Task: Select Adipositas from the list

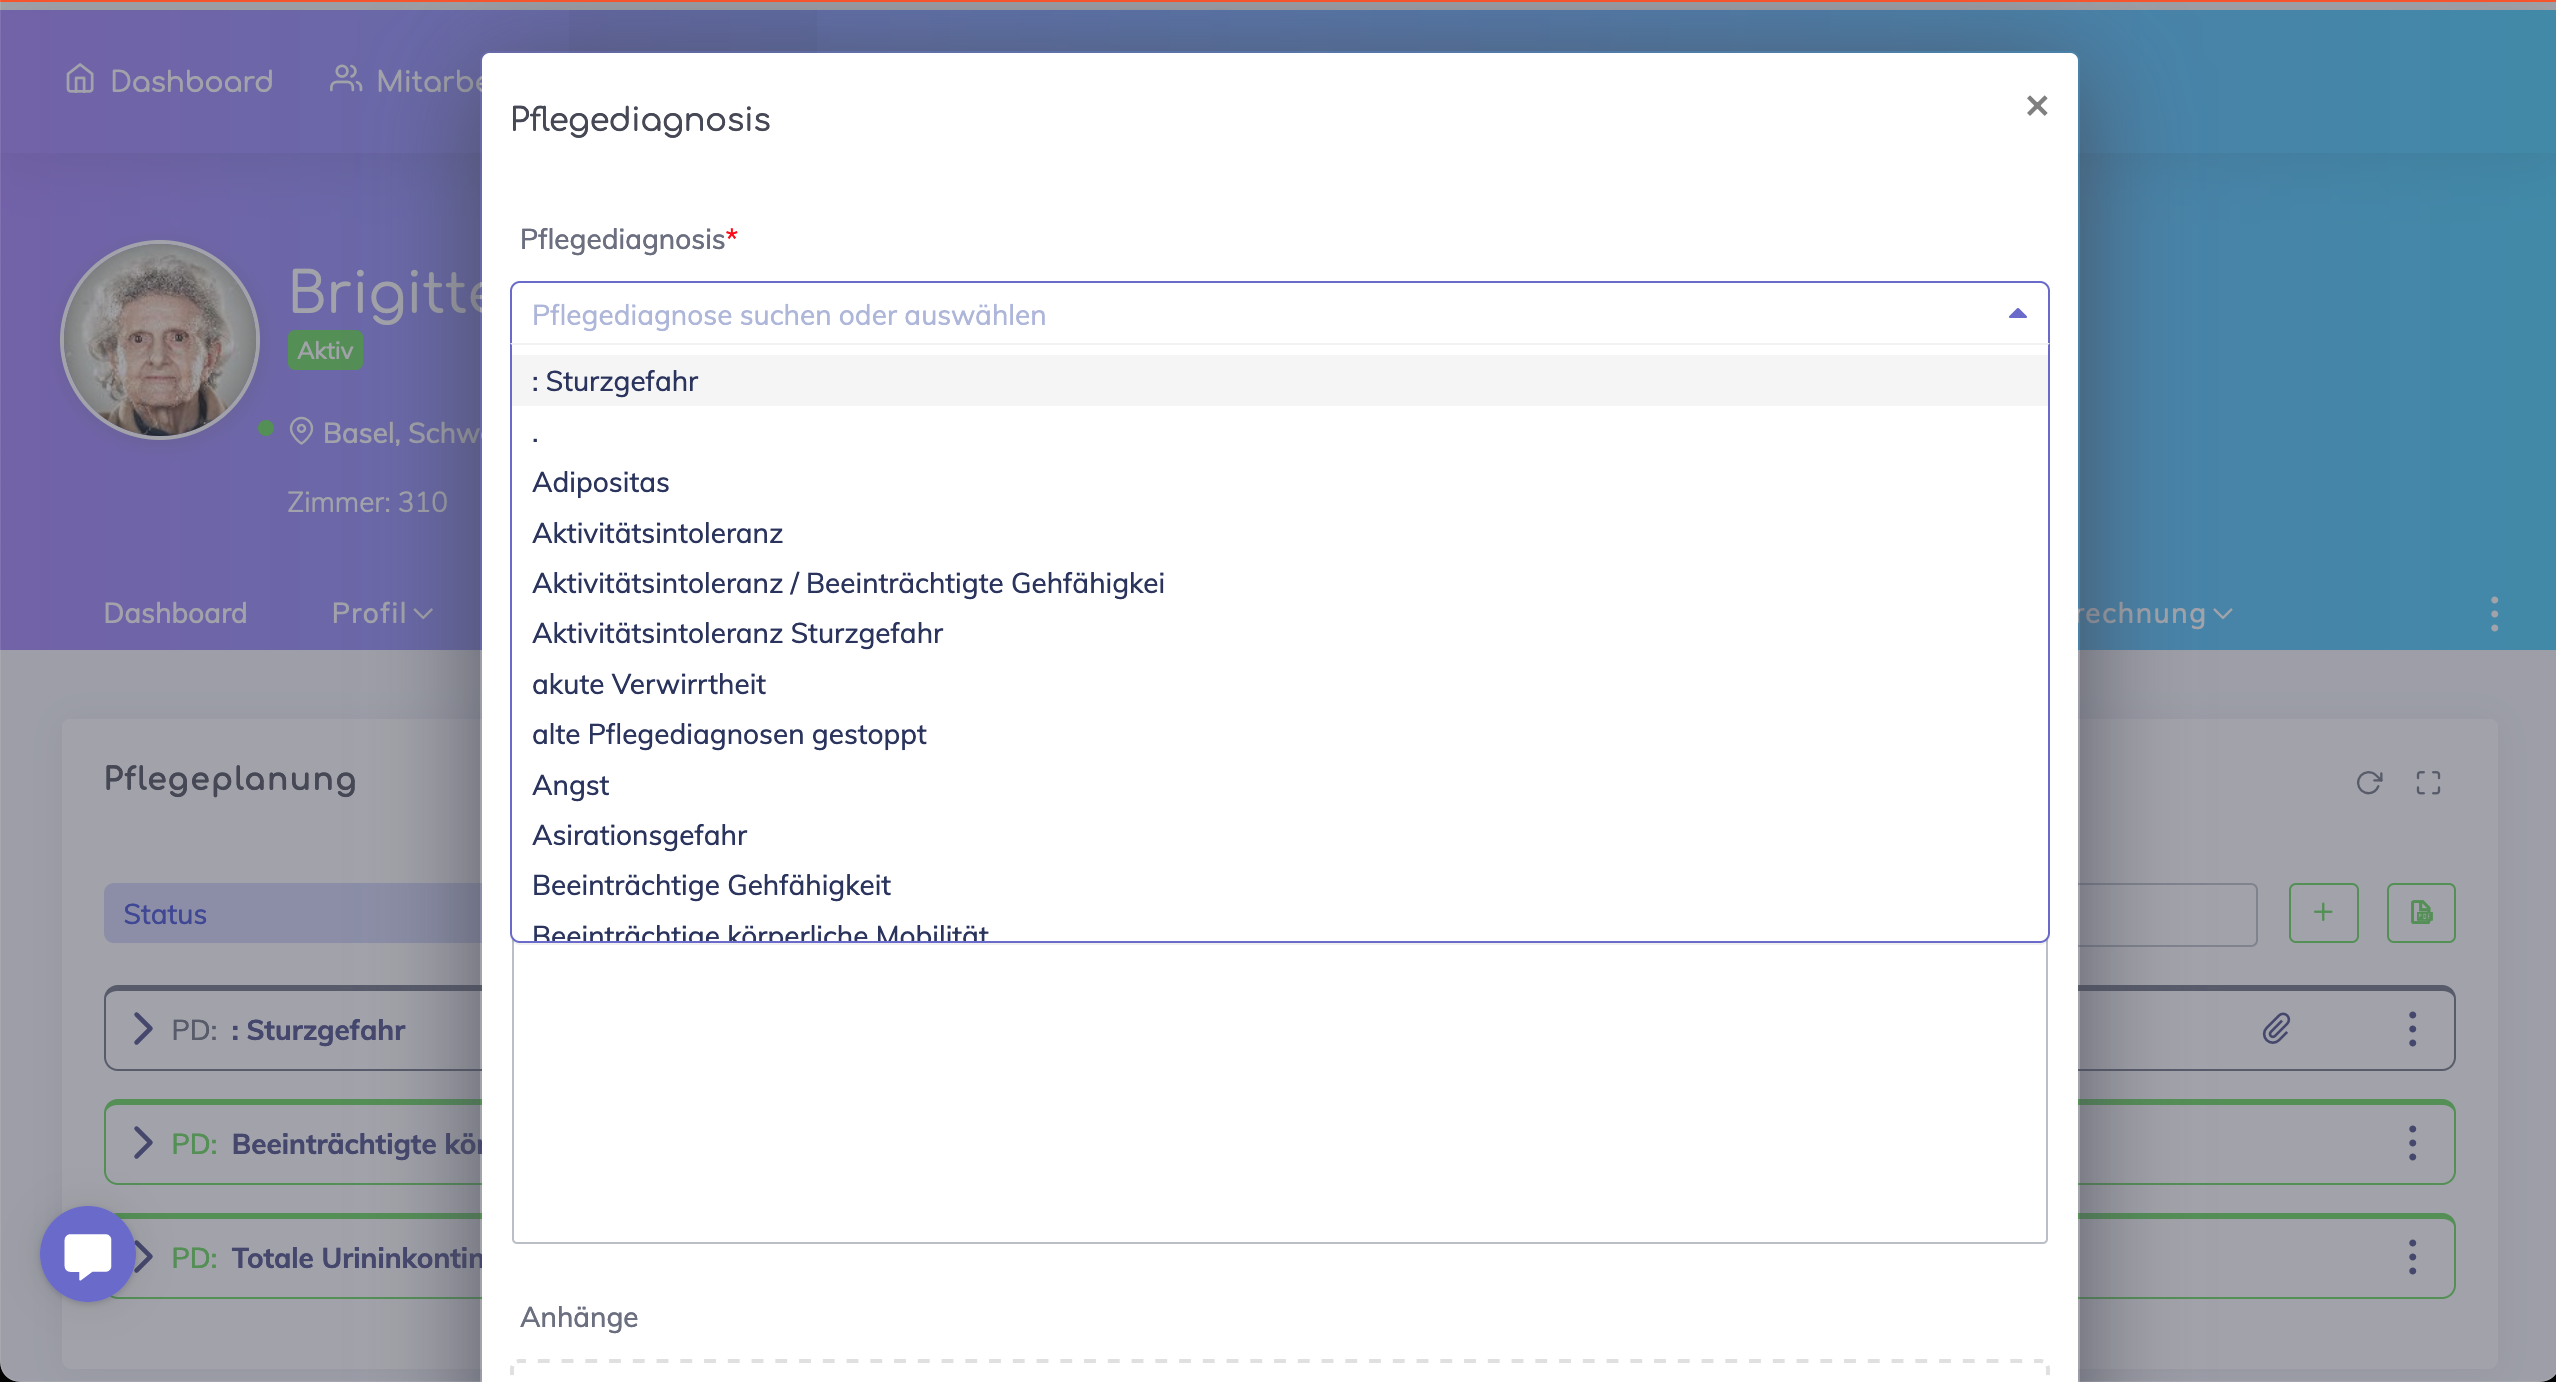Action: click(x=601, y=482)
